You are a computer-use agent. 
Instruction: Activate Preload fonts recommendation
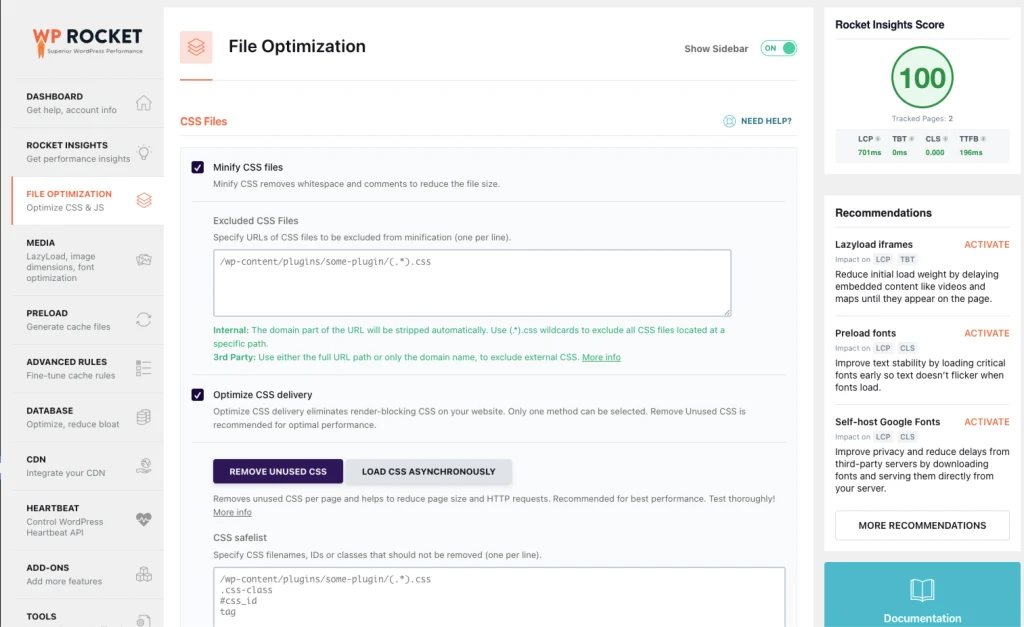[x=987, y=333]
